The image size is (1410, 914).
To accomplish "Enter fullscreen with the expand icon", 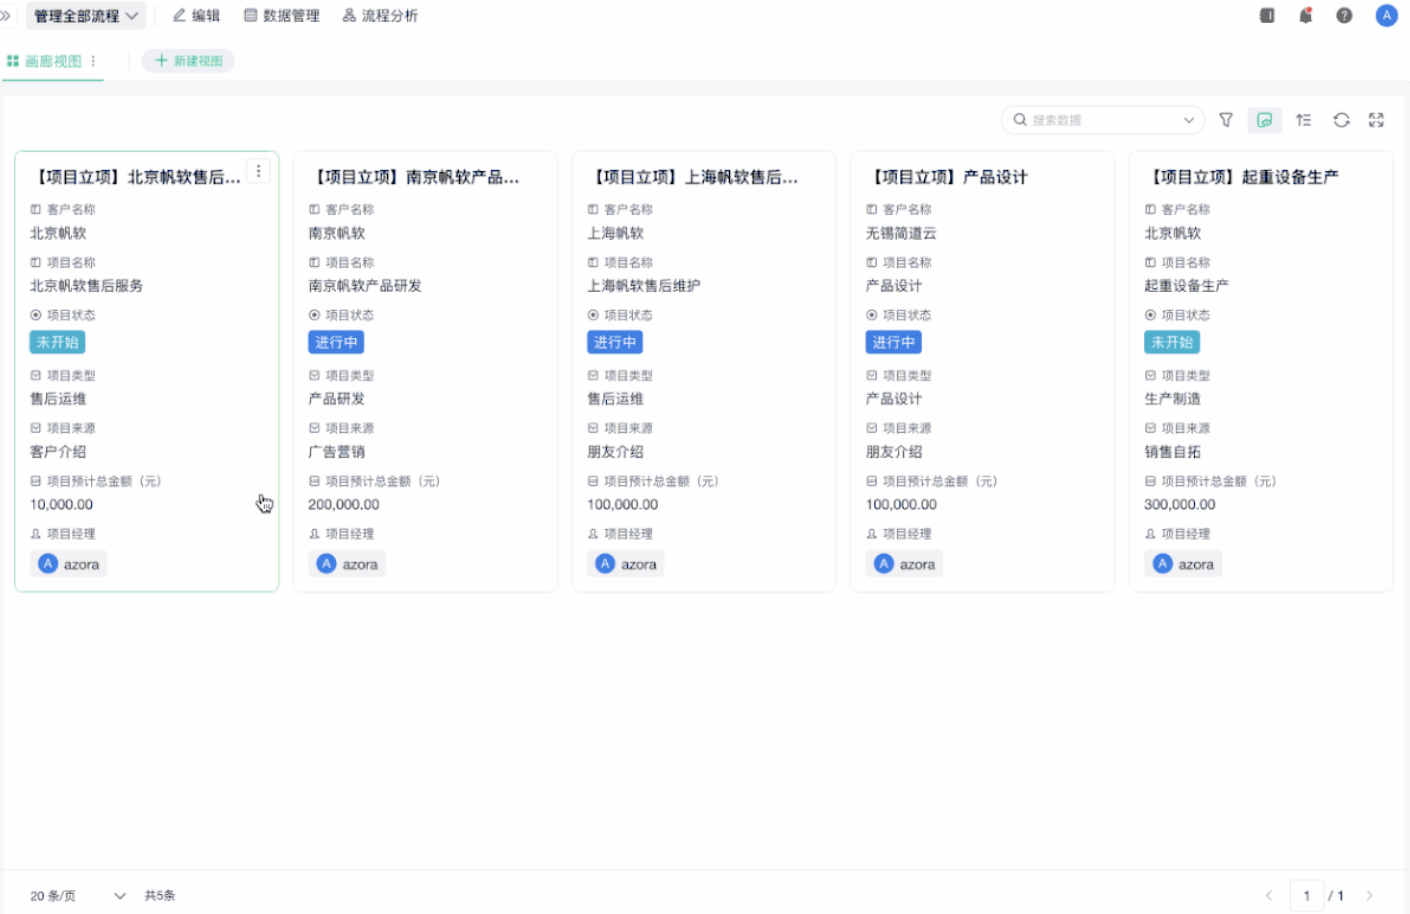I will (x=1376, y=120).
